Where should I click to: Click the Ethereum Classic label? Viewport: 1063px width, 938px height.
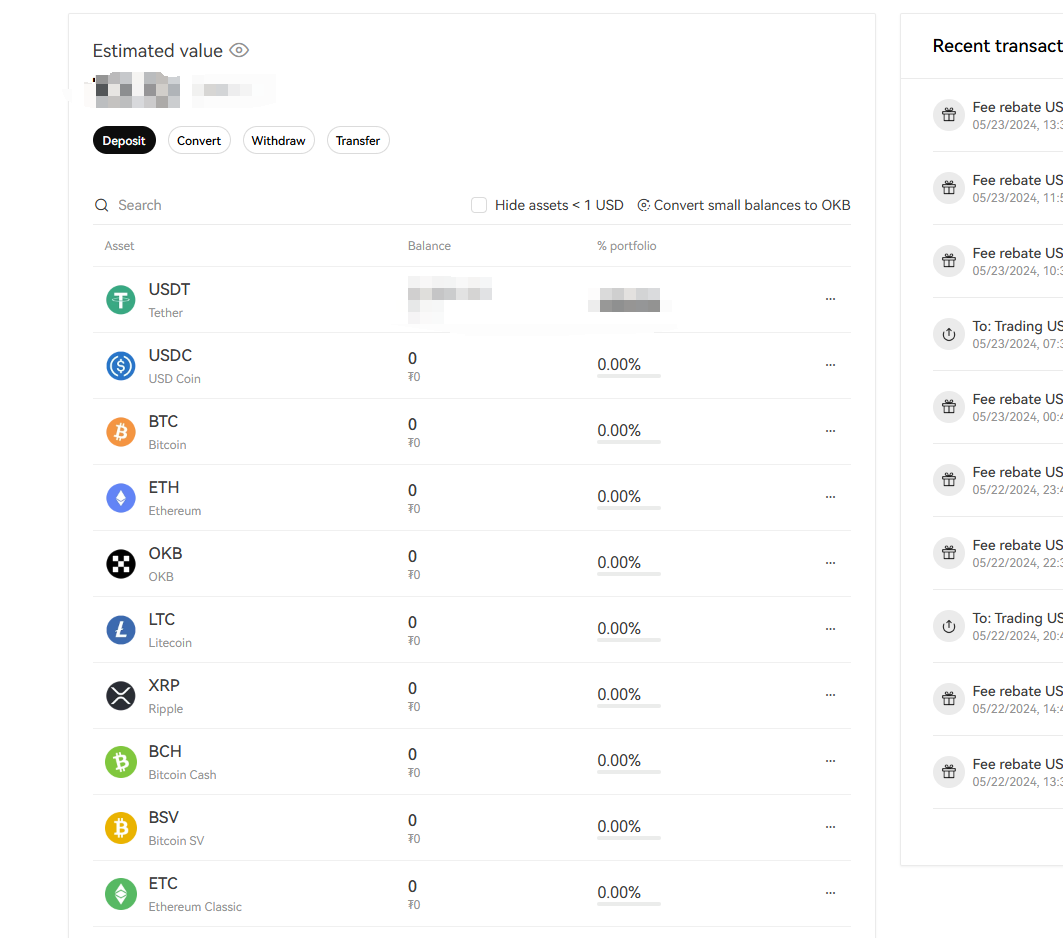195,907
